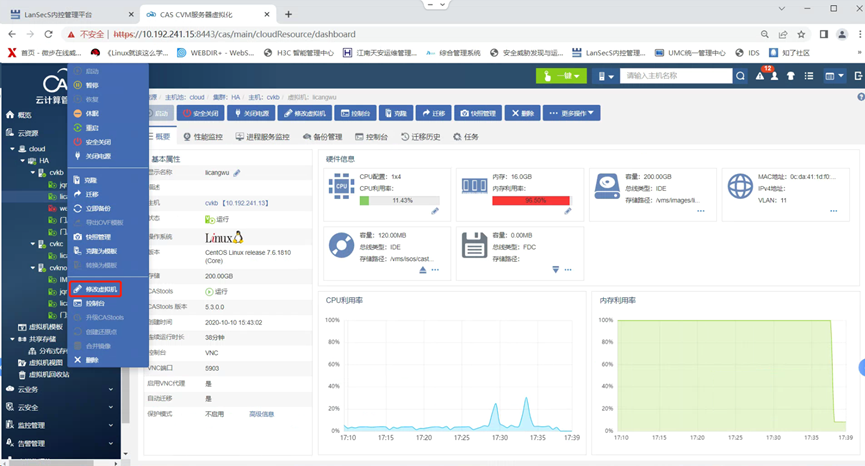The width and height of the screenshot is (865, 466).
Task: Click the search magnifier icon beside host name field
Action: click(x=741, y=76)
